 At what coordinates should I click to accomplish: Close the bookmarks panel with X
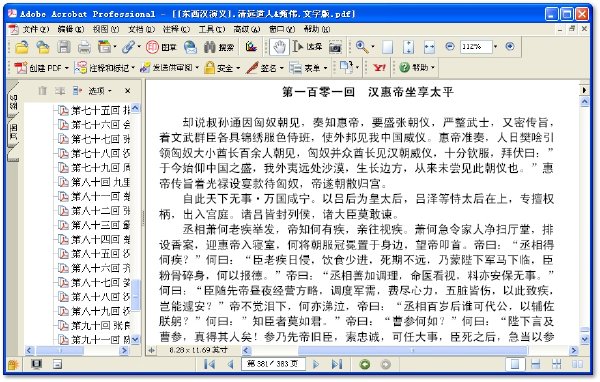tap(127, 91)
